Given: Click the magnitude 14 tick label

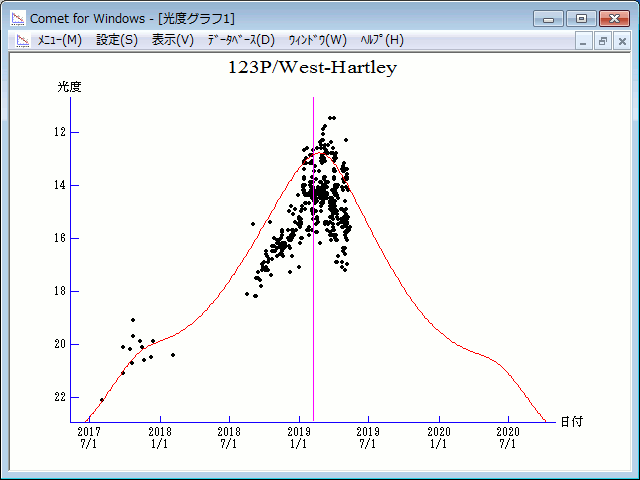Looking at the screenshot, I should 61,185.
